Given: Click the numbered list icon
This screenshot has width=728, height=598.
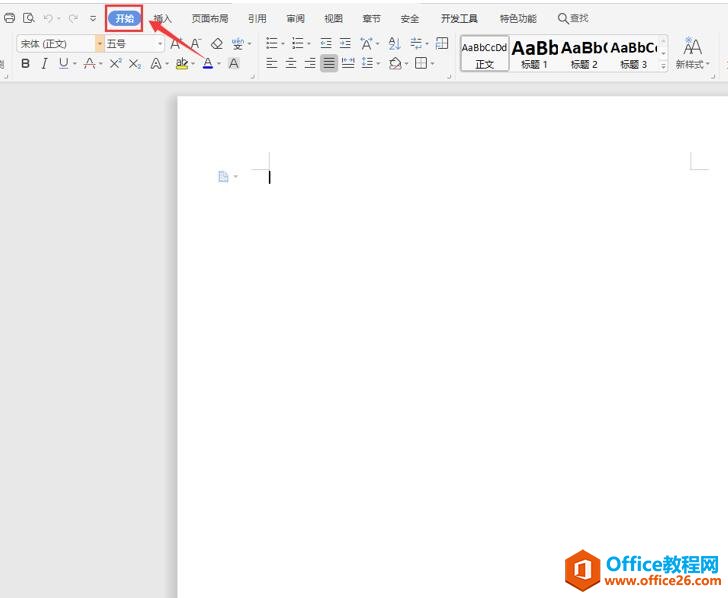Looking at the screenshot, I should (298, 44).
